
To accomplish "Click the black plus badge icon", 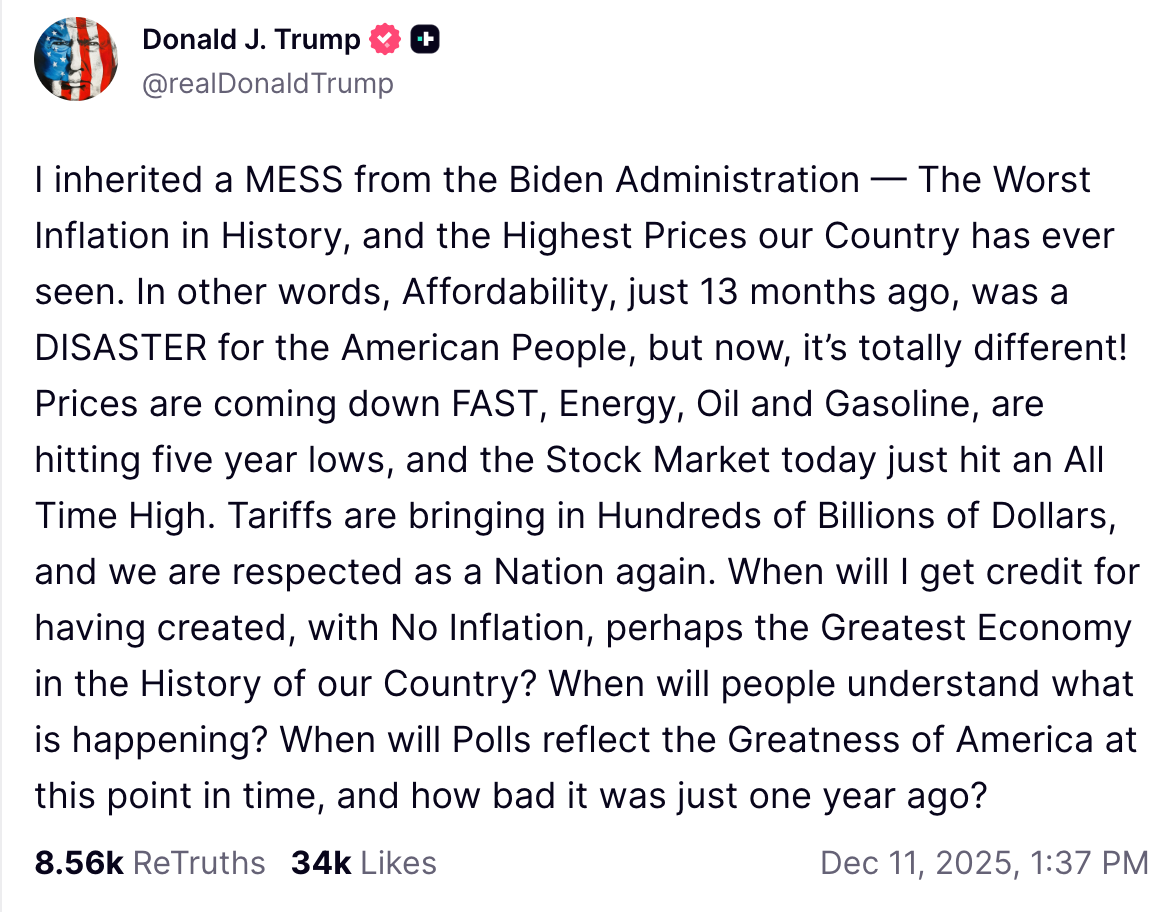I will [425, 40].
